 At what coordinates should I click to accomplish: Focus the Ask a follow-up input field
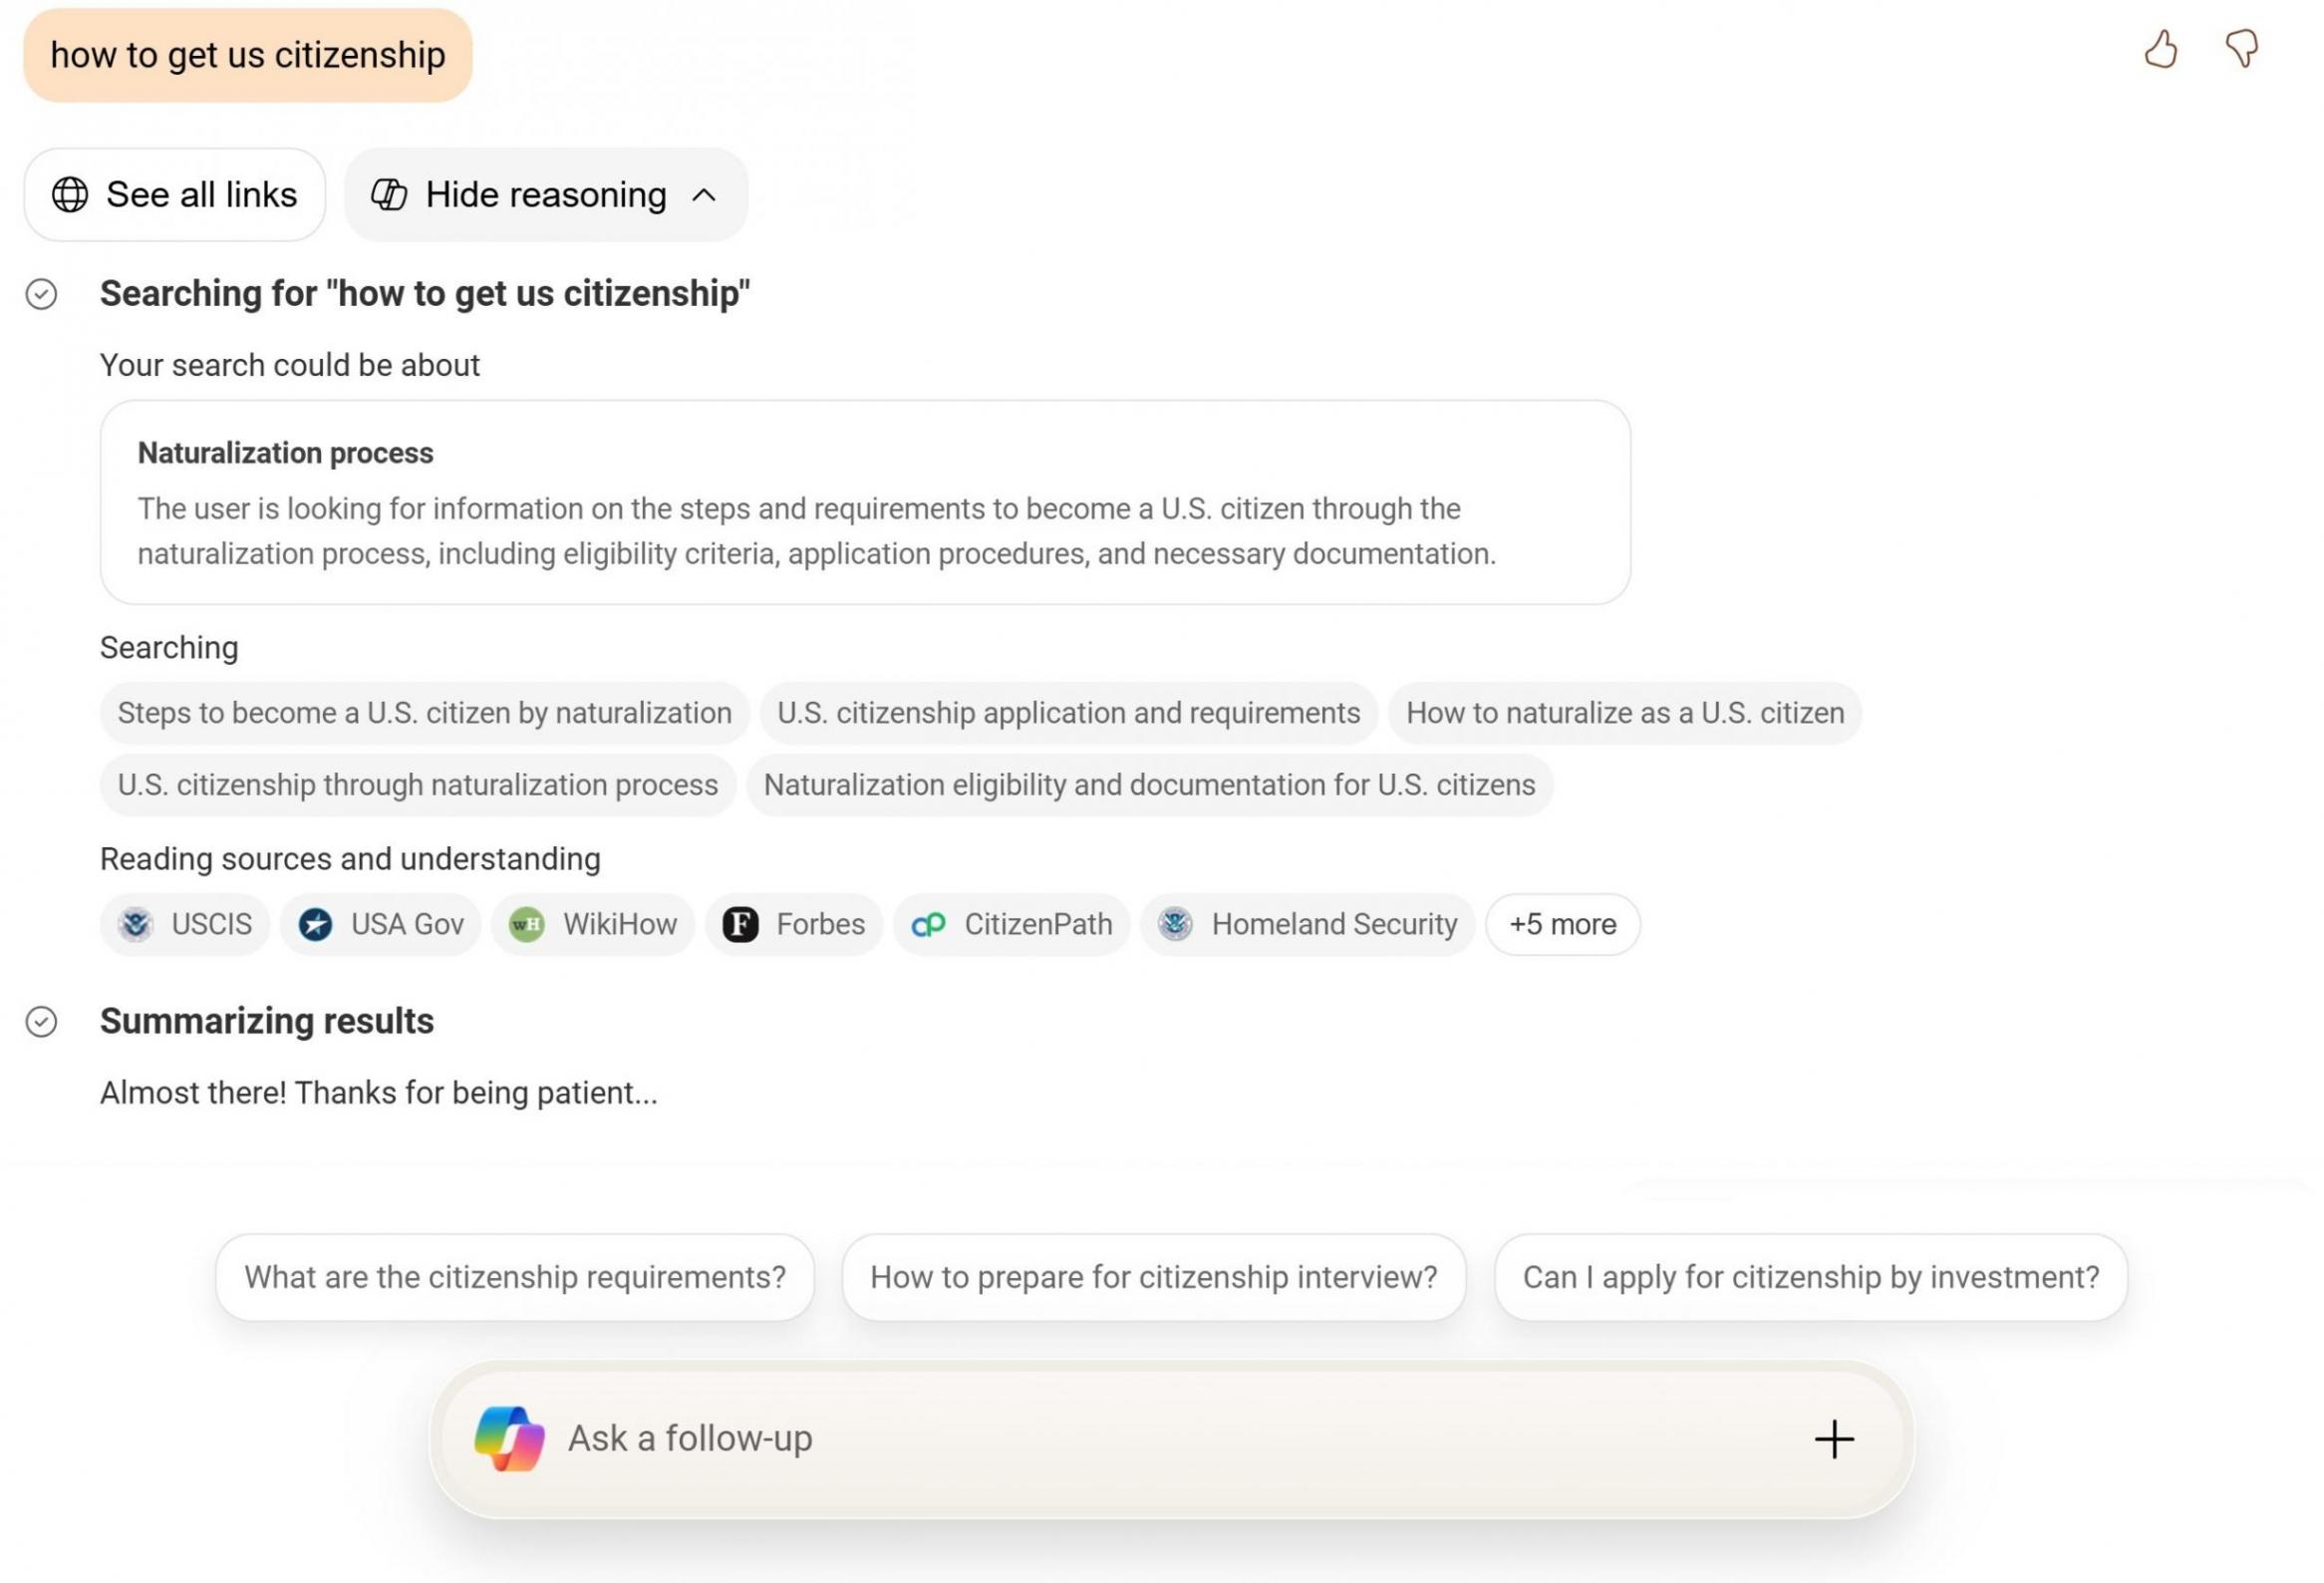1170,1438
